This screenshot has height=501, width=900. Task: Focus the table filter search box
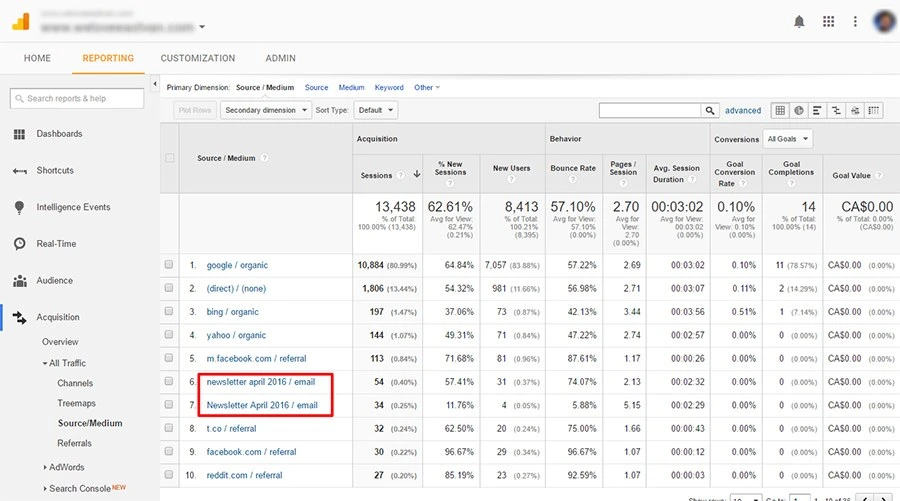pos(650,110)
